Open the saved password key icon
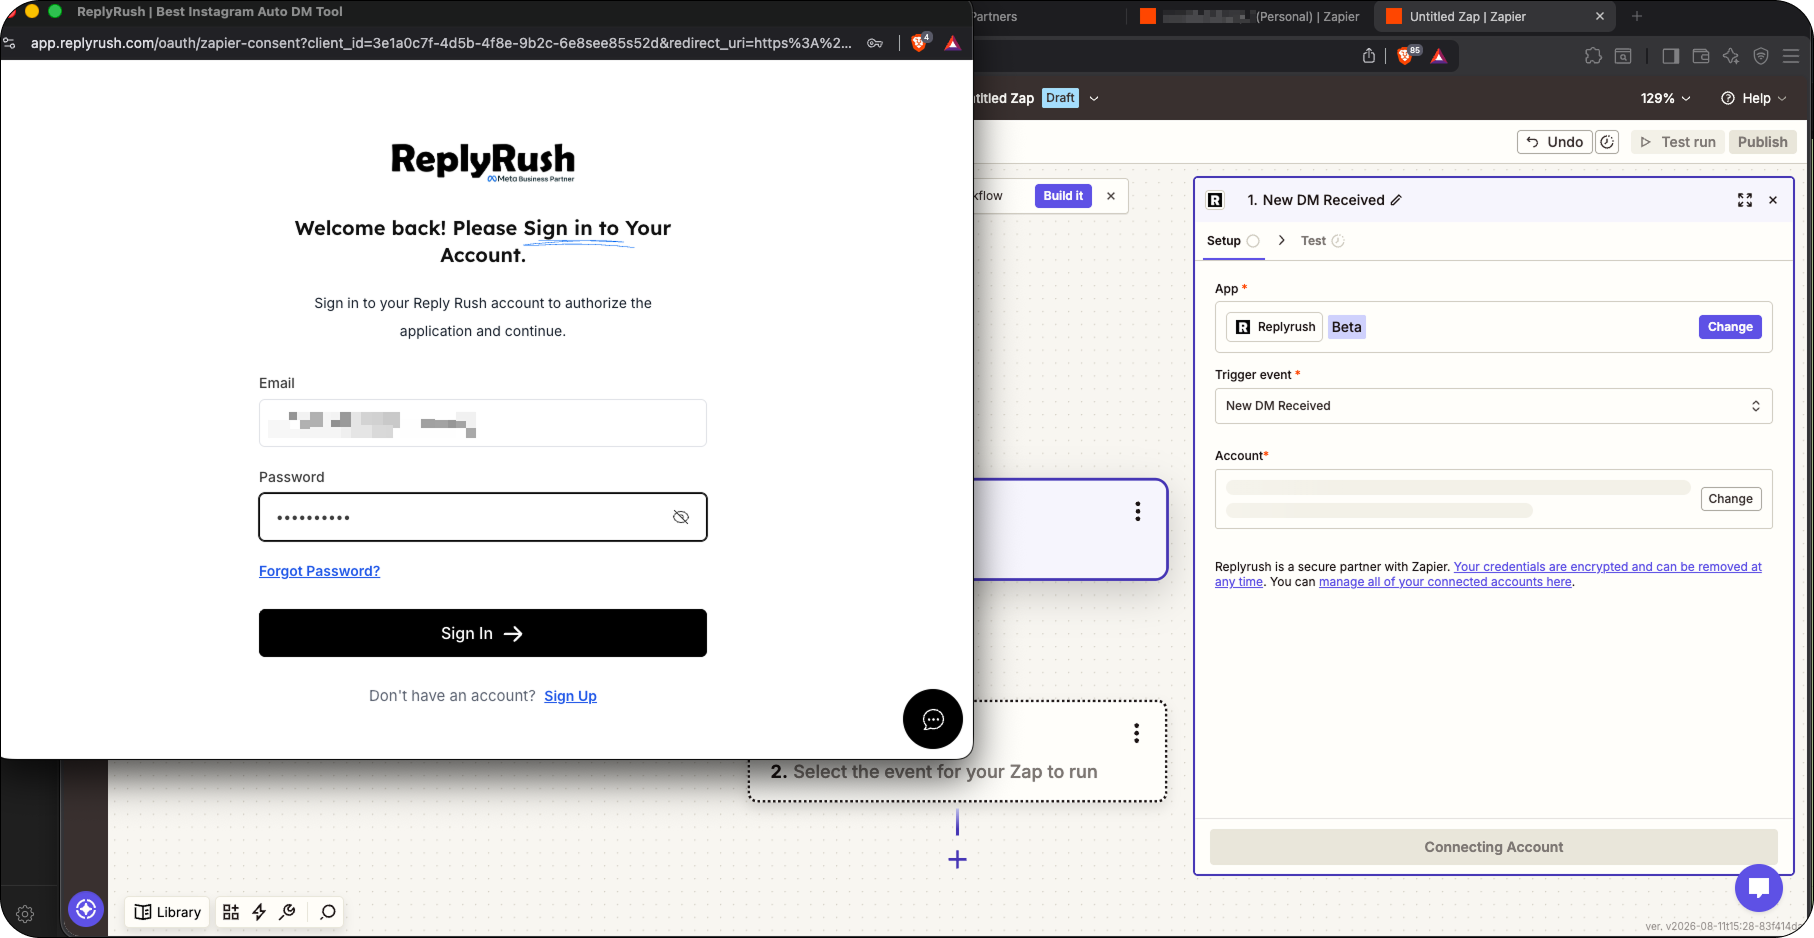1814x938 pixels. [x=875, y=43]
